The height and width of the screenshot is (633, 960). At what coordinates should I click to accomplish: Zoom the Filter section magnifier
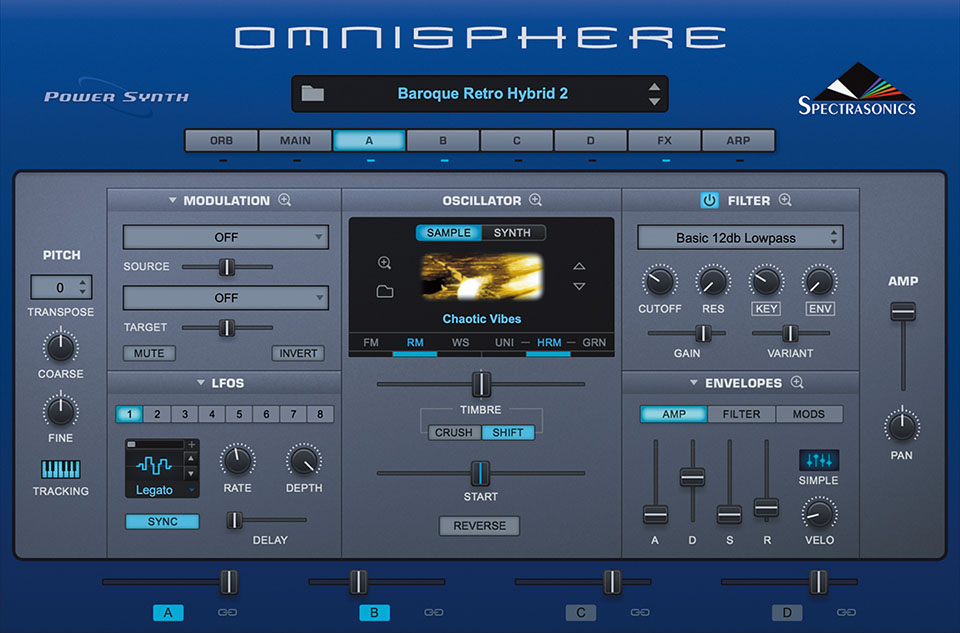(785, 200)
